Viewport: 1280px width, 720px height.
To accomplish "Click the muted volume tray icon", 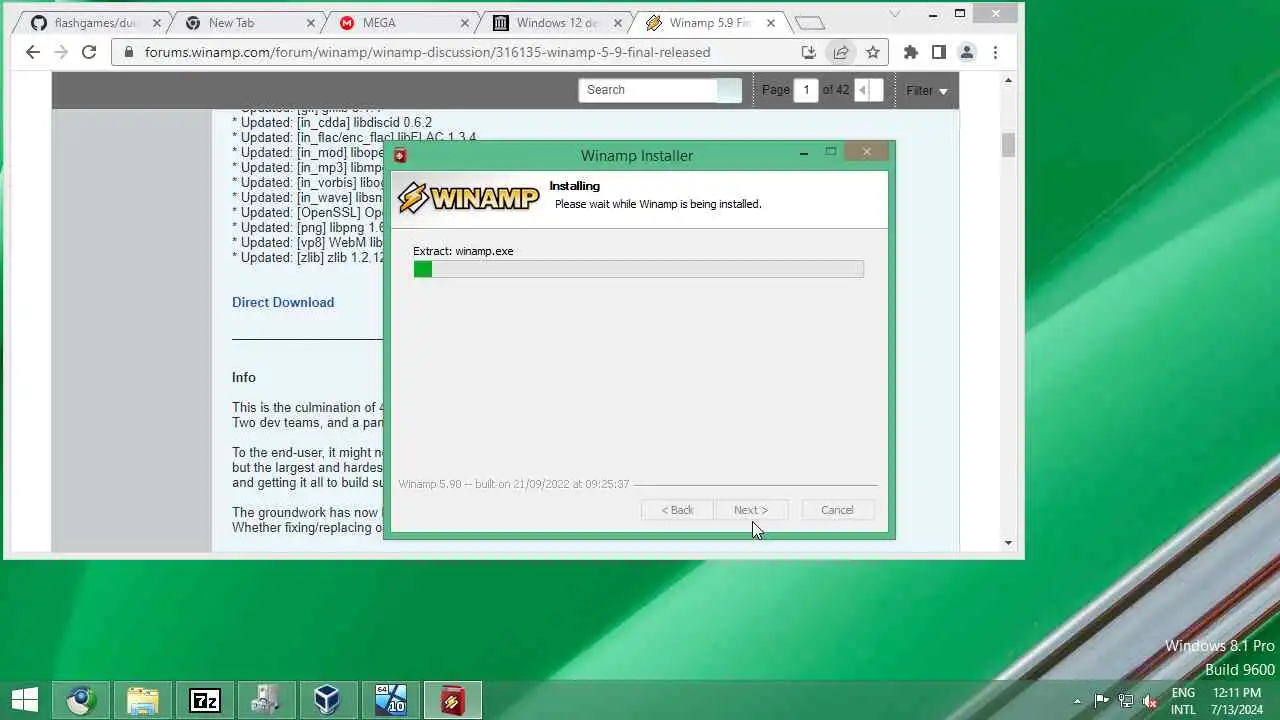I will pos(1151,701).
